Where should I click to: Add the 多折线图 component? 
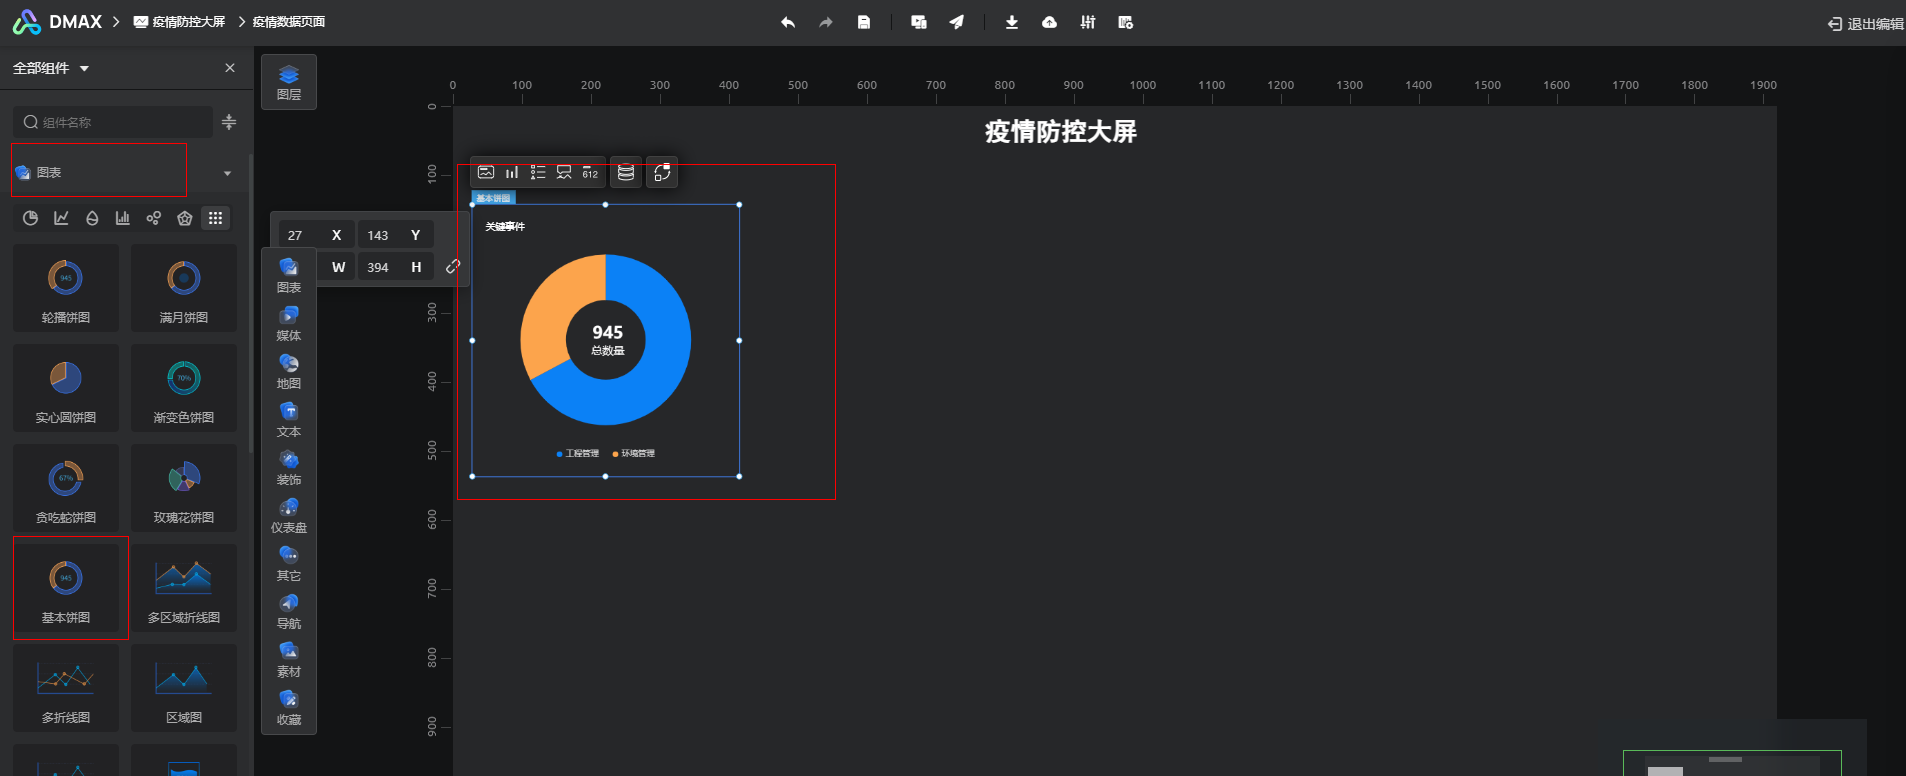66,688
